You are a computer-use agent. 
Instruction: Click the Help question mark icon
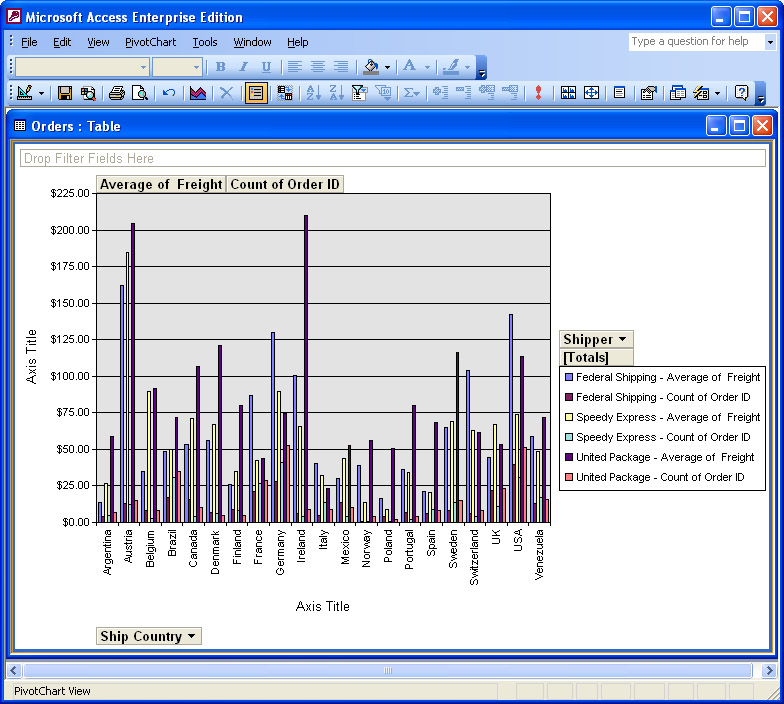click(x=741, y=93)
